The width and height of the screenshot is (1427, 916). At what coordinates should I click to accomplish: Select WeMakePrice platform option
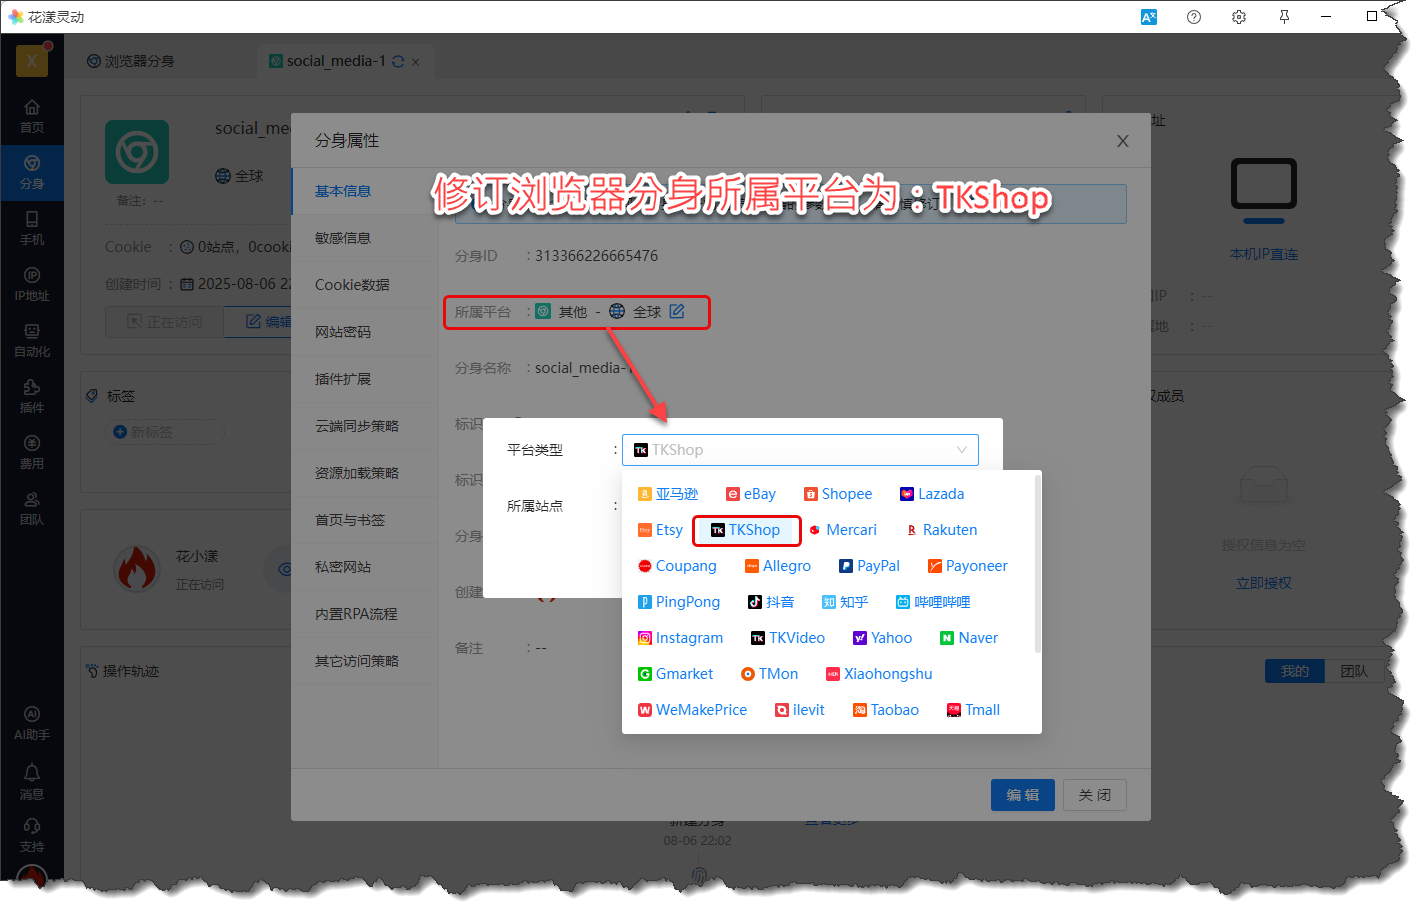coord(693,710)
